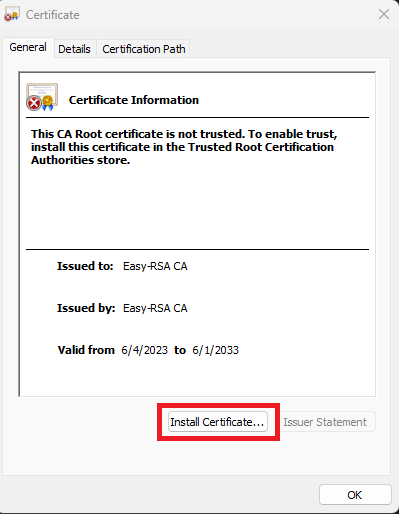399x514 pixels.
Task: Confirm the dialog with OK
Action: pyautogui.click(x=355, y=495)
